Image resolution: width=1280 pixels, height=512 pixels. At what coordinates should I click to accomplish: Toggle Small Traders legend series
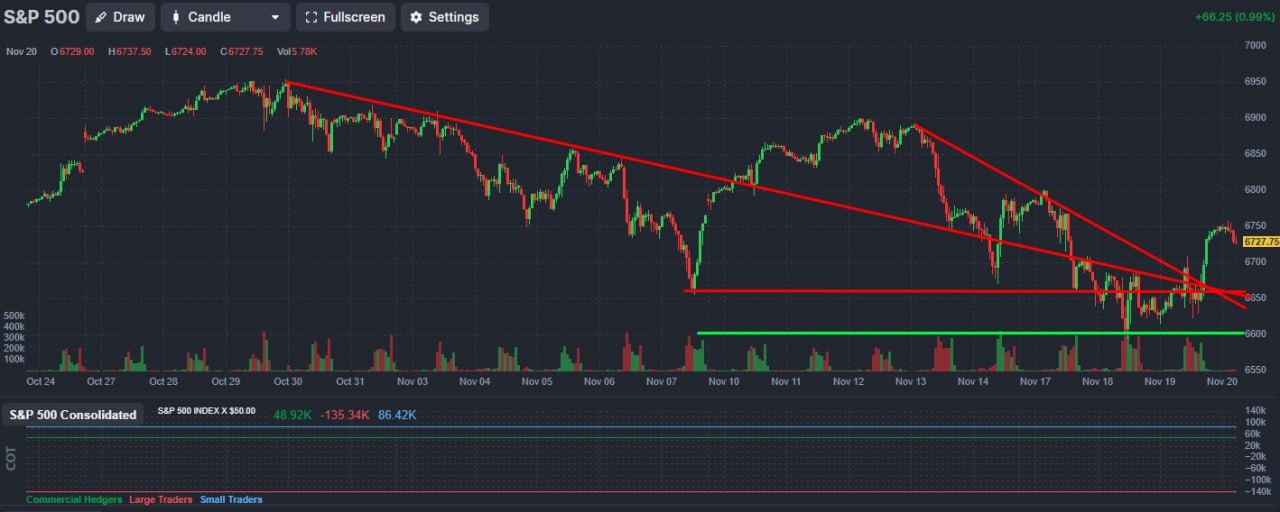tap(231, 499)
